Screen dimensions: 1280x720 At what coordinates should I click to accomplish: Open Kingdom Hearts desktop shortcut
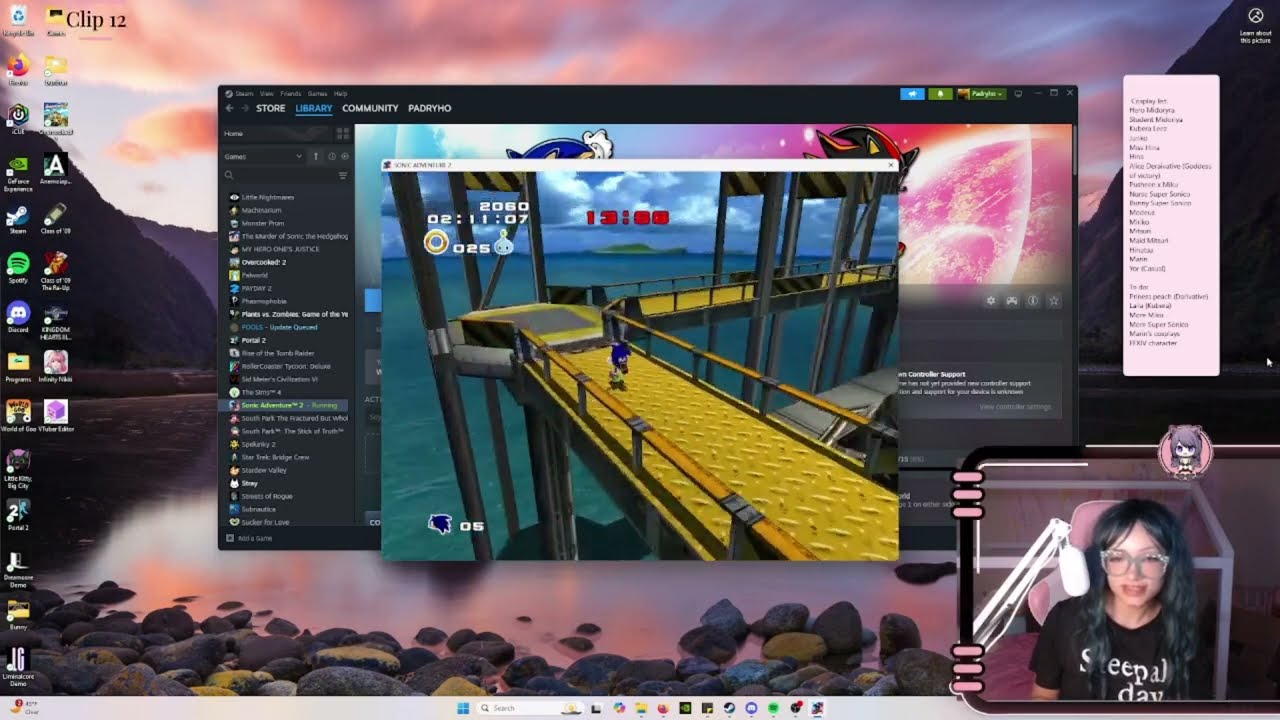(x=55, y=322)
